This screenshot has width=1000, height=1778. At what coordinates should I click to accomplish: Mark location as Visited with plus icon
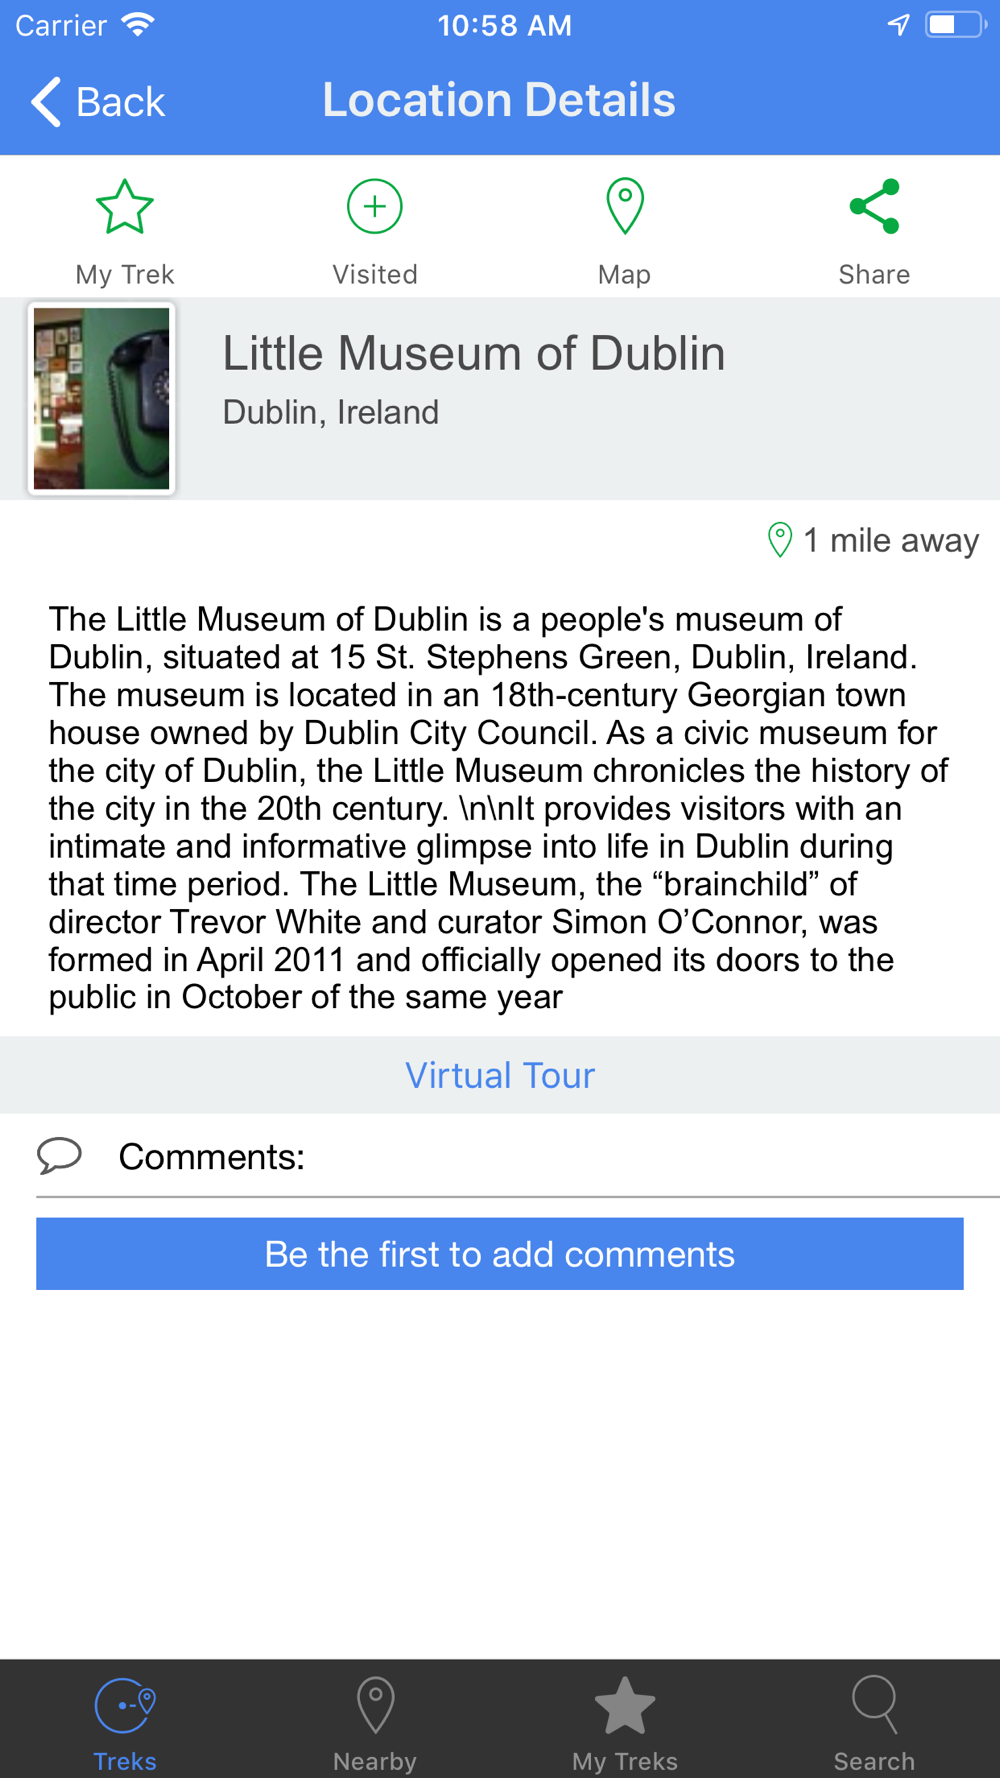coord(375,207)
